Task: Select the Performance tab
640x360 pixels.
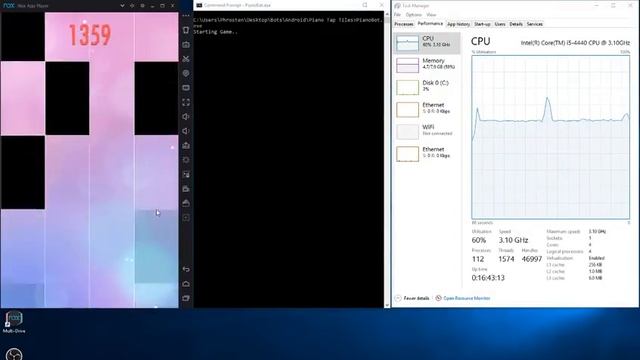Action: click(430, 24)
